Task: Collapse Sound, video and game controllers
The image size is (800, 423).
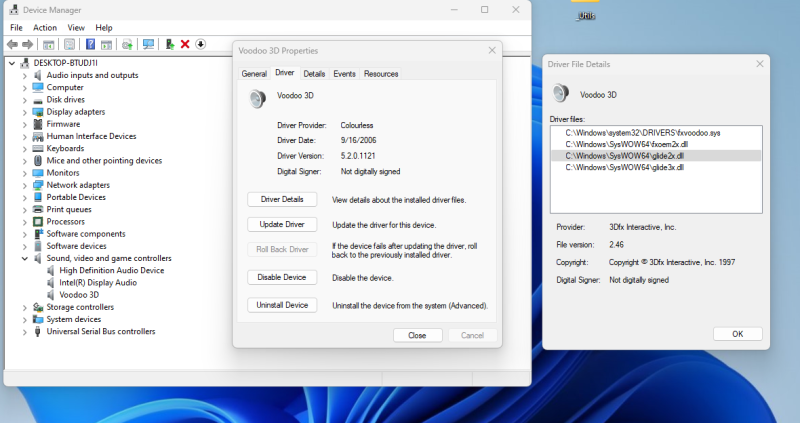Action: tap(24, 259)
